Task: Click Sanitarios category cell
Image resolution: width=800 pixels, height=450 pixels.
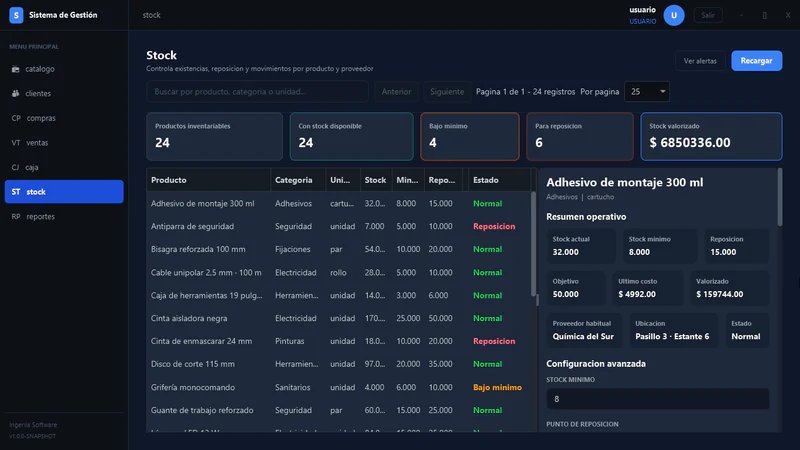Action: pos(292,387)
